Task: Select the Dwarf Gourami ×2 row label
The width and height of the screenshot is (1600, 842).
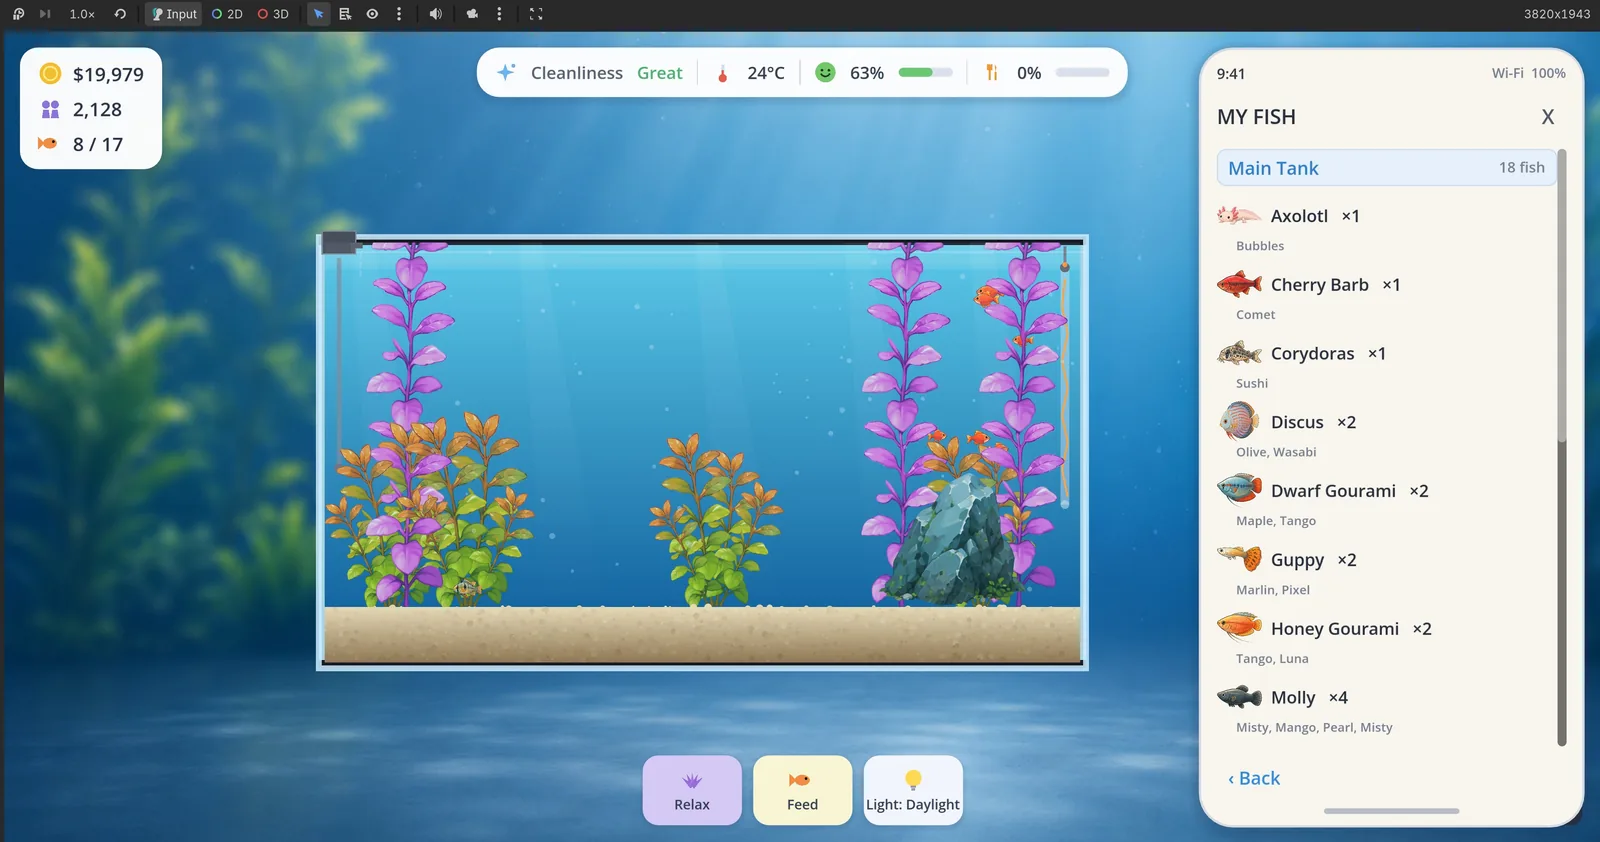Action: pos(1349,491)
